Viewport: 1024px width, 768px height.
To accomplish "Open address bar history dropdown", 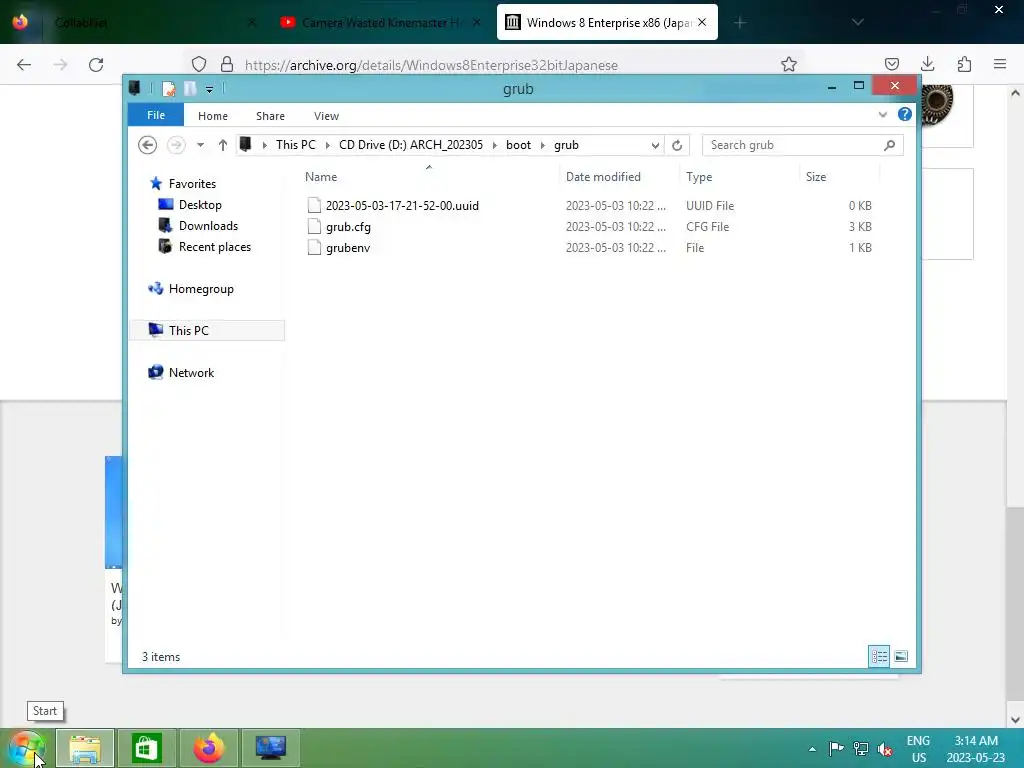I will point(655,146).
